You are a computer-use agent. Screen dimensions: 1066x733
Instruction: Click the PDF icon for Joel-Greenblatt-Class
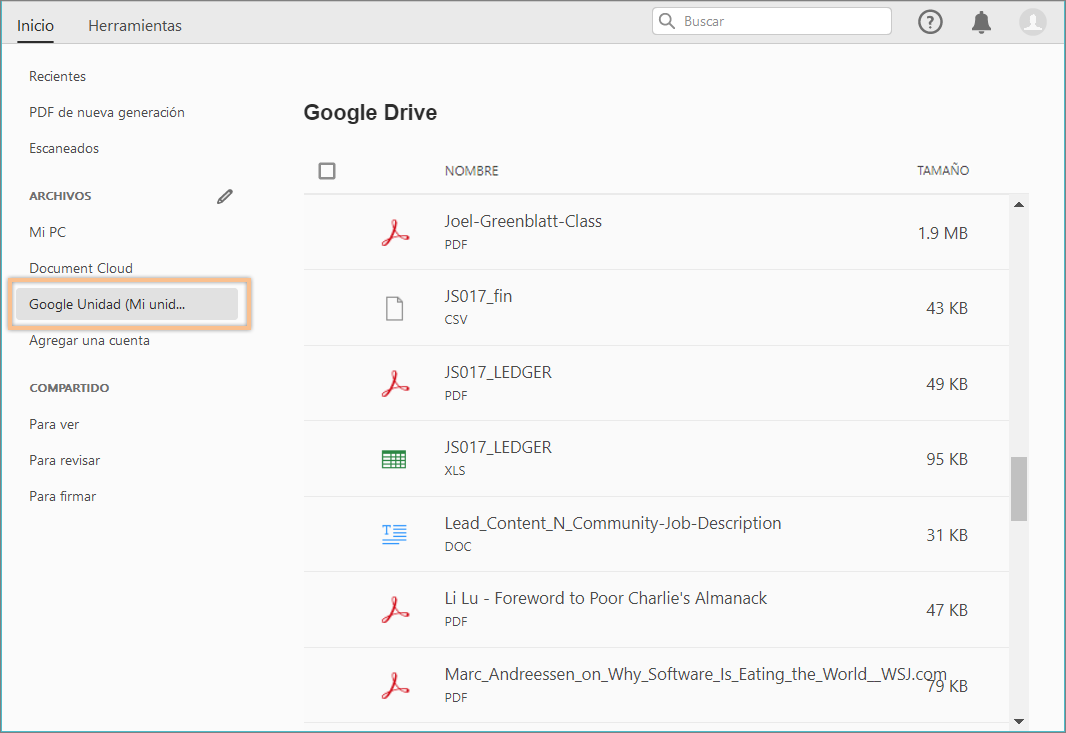click(395, 231)
